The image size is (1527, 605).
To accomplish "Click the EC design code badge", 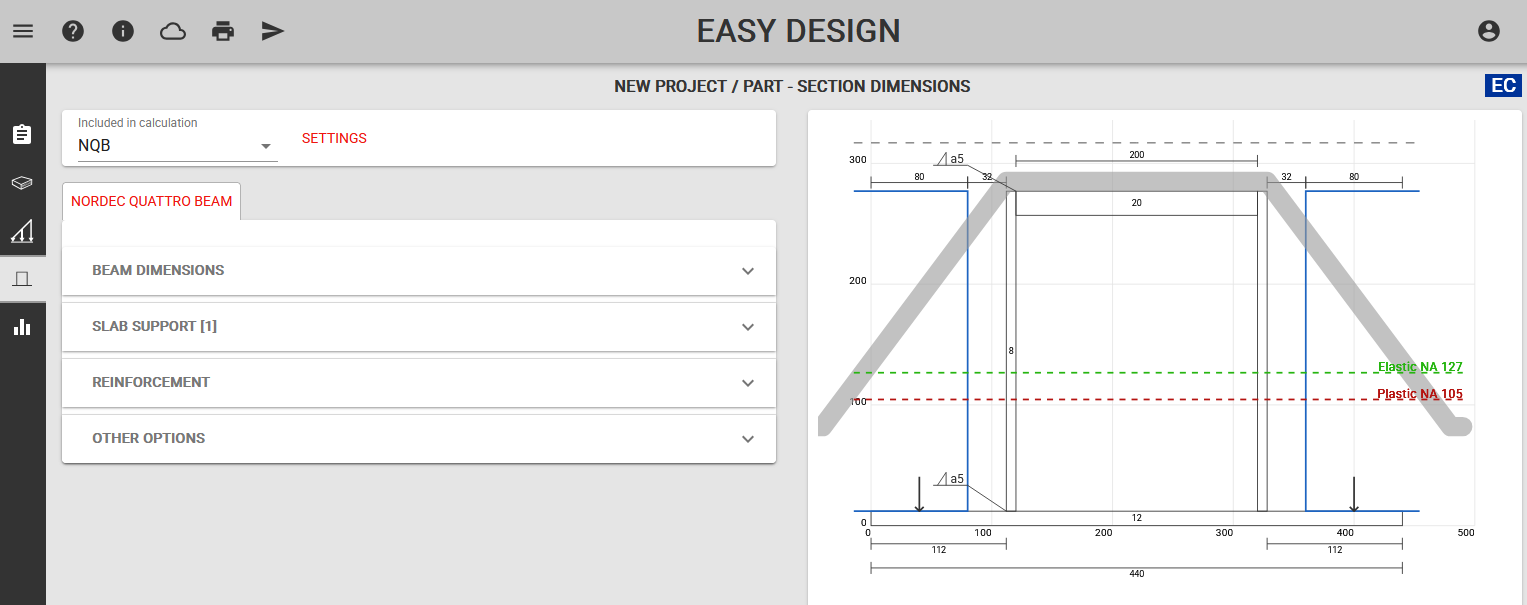I will point(1503,86).
